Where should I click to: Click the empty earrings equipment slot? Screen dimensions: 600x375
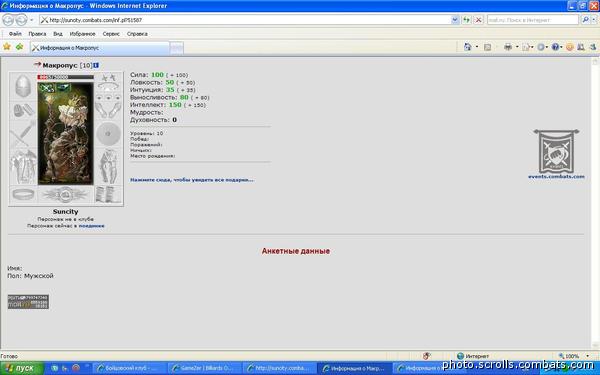point(108,77)
